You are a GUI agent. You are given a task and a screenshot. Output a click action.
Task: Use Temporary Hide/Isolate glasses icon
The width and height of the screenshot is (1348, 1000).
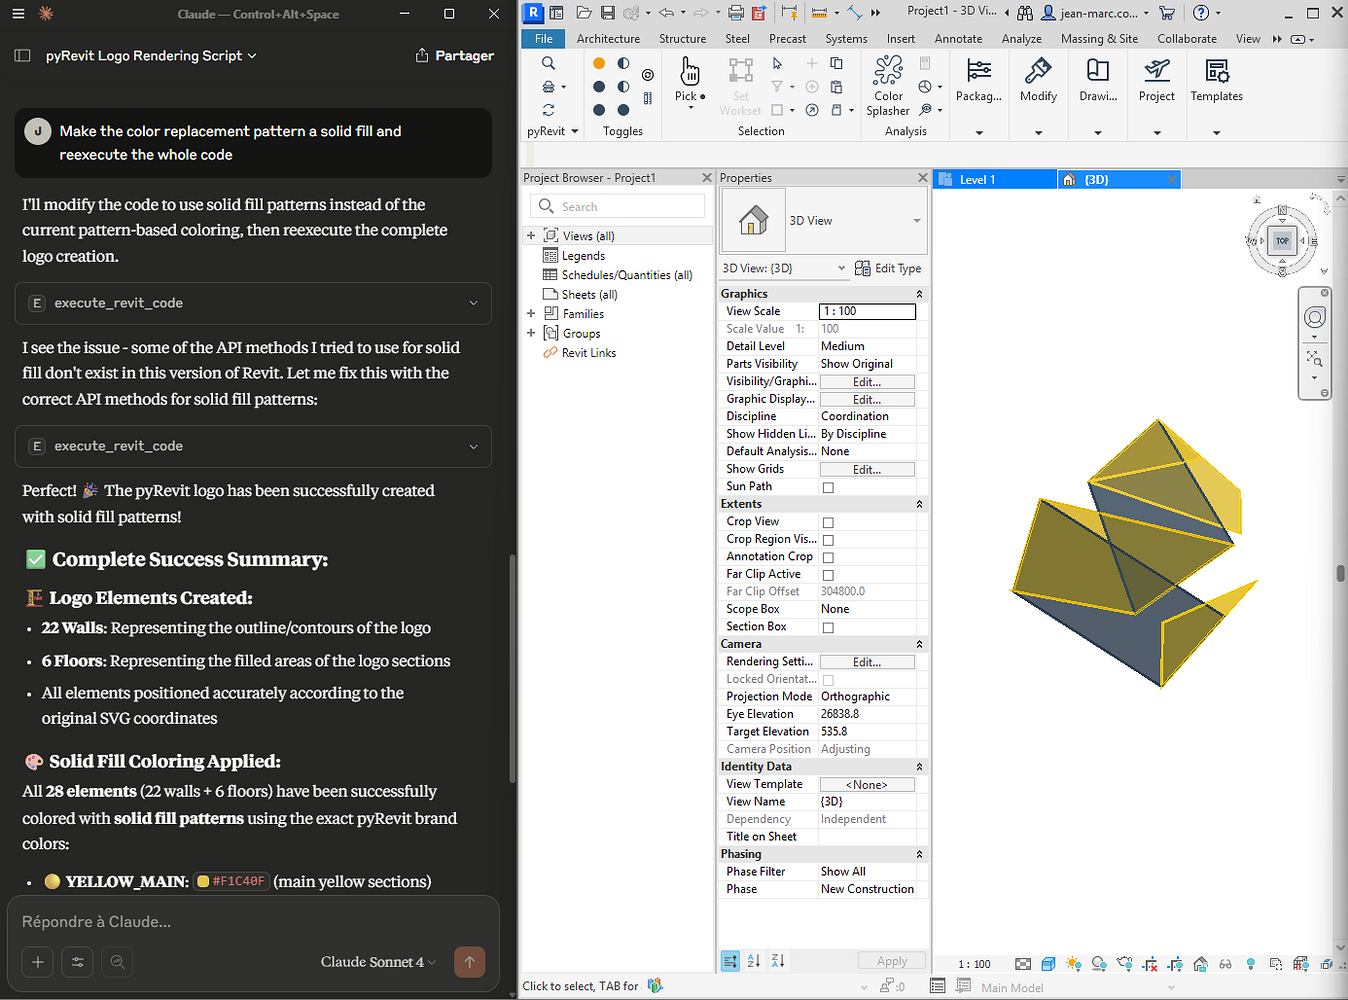click(1225, 963)
